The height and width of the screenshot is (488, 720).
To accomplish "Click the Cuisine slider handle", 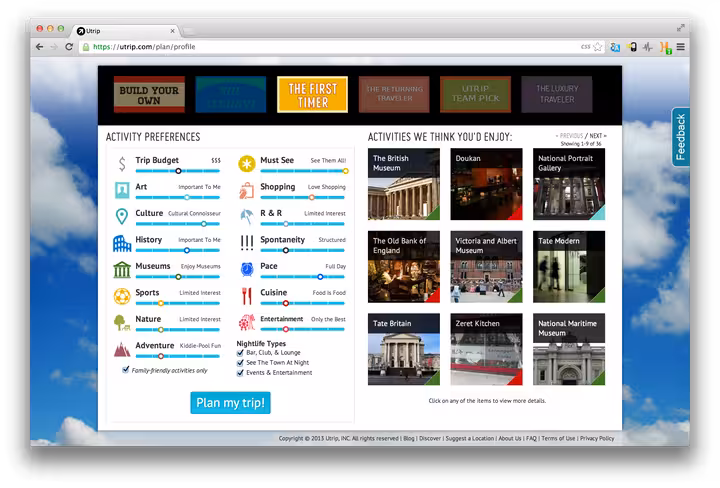I will coord(286,303).
